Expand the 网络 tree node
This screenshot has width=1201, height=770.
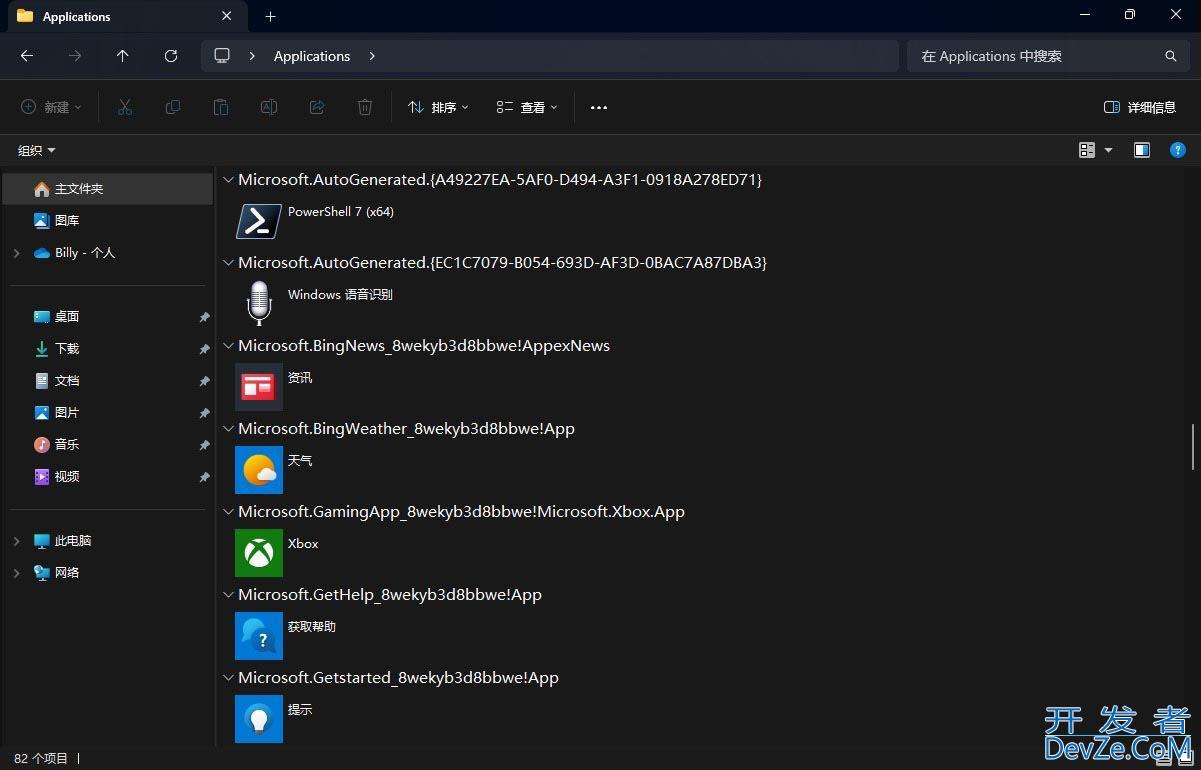16,573
